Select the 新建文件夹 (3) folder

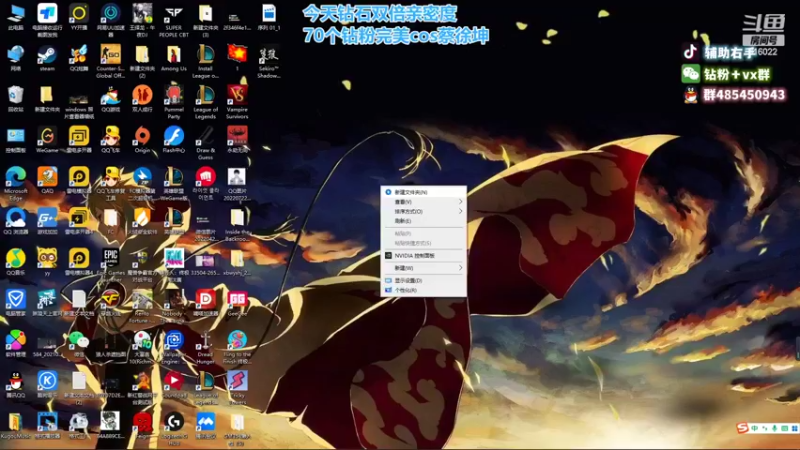(x=205, y=20)
